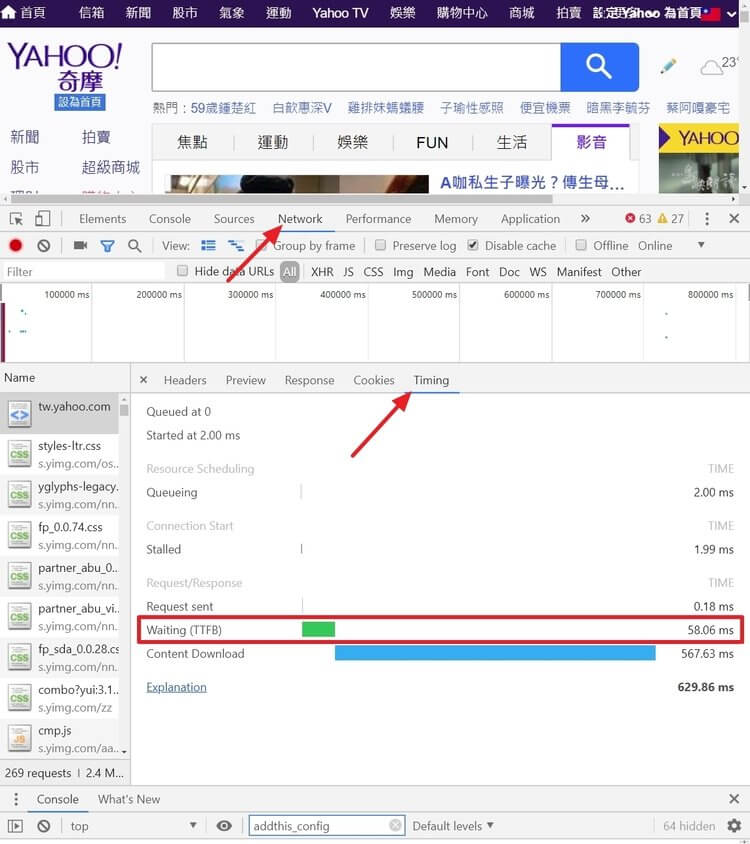Open the DevTools three-dot customize menu
Screen dimensions: 750x844
707,219
